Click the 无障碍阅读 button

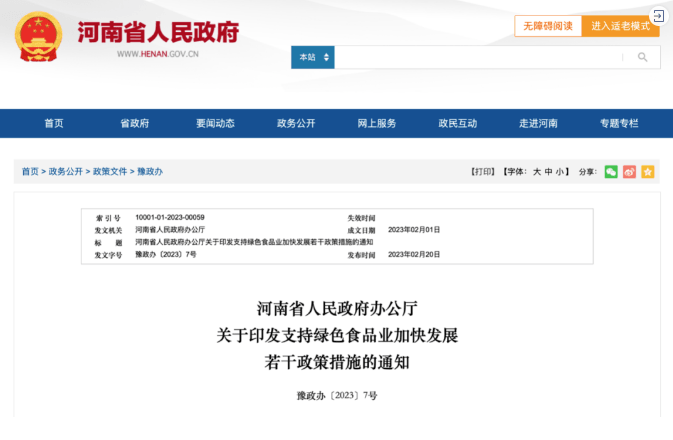pos(548,26)
